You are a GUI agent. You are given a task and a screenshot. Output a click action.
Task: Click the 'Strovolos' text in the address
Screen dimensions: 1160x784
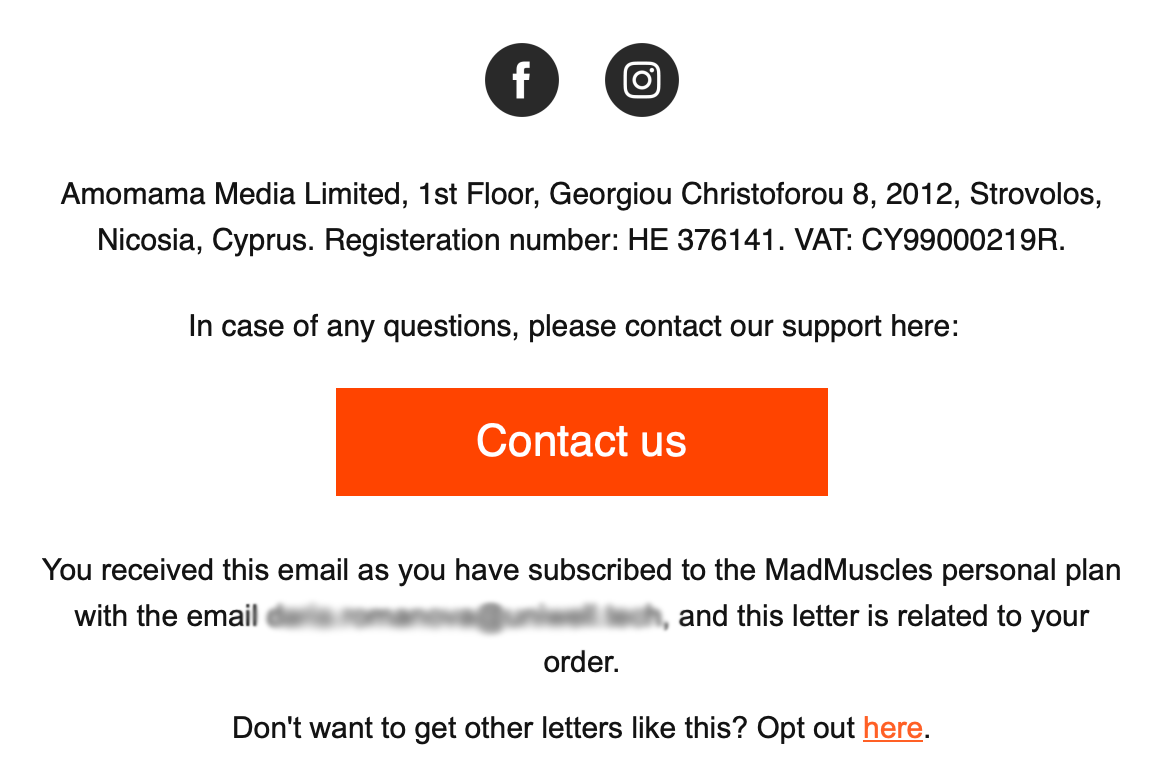coord(1035,194)
